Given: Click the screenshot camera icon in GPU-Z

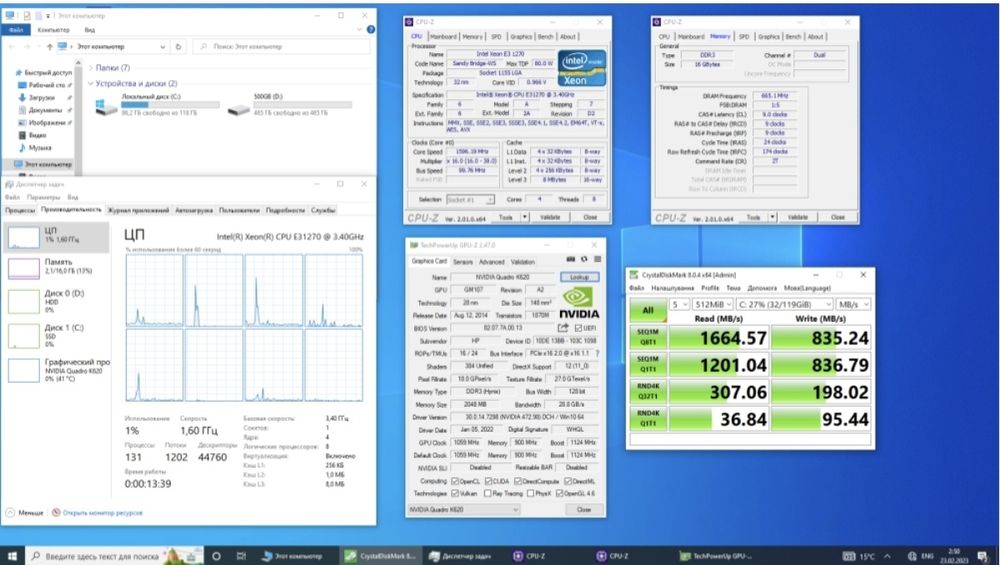Looking at the screenshot, I should pyautogui.click(x=571, y=260).
